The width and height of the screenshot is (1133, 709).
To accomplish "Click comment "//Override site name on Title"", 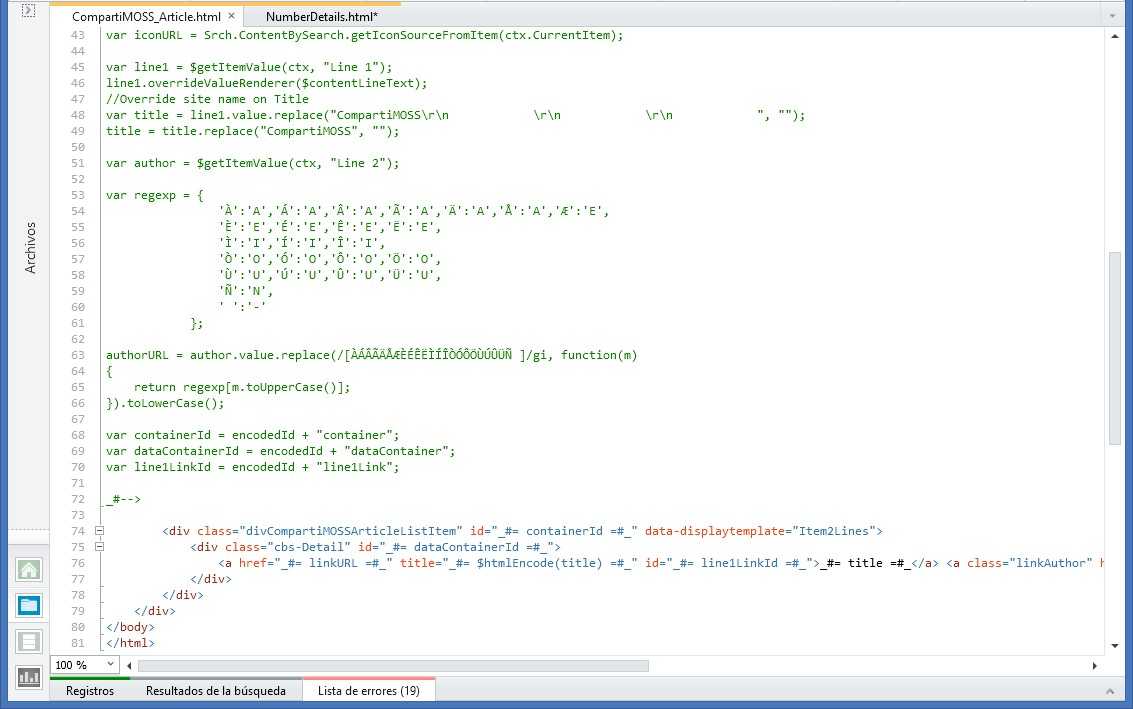I will pyautogui.click(x=207, y=99).
